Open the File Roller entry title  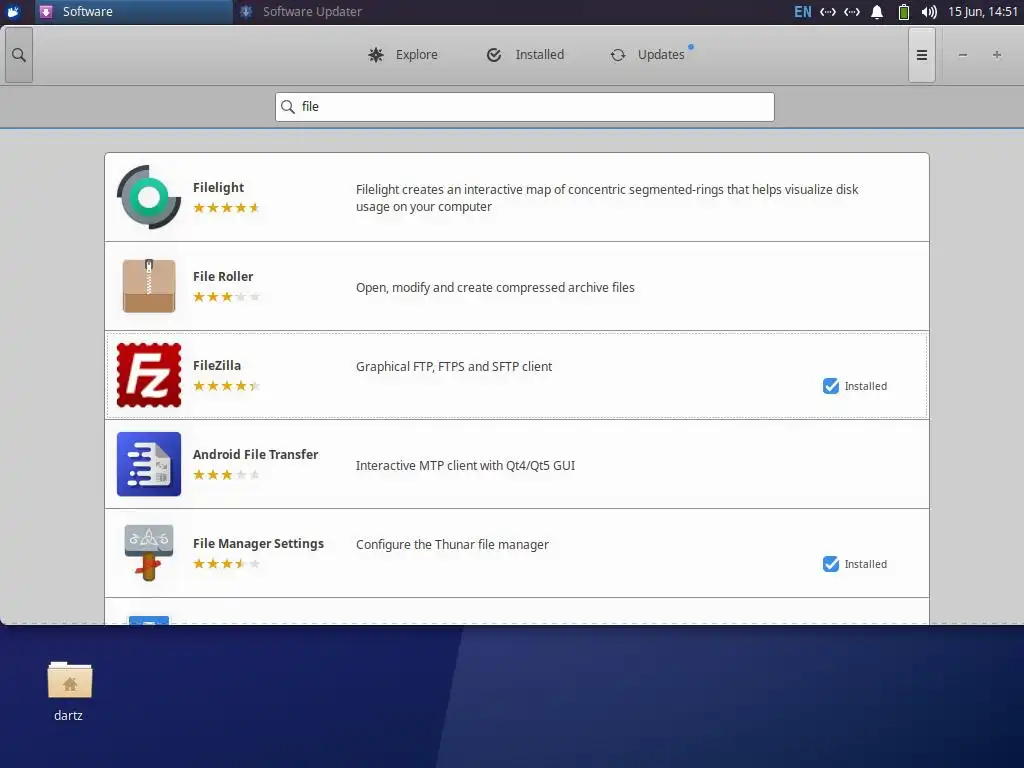pyautogui.click(x=223, y=276)
